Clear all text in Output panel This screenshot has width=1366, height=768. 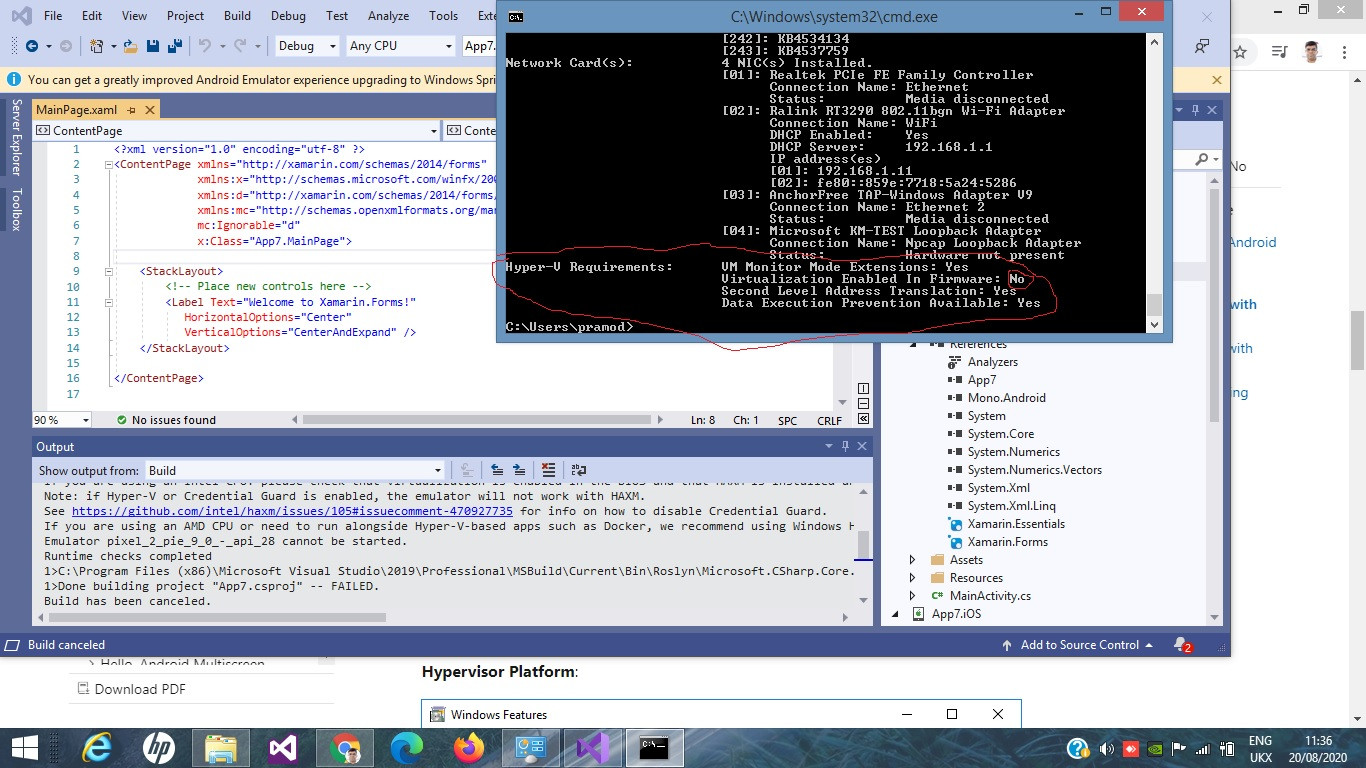click(x=548, y=470)
